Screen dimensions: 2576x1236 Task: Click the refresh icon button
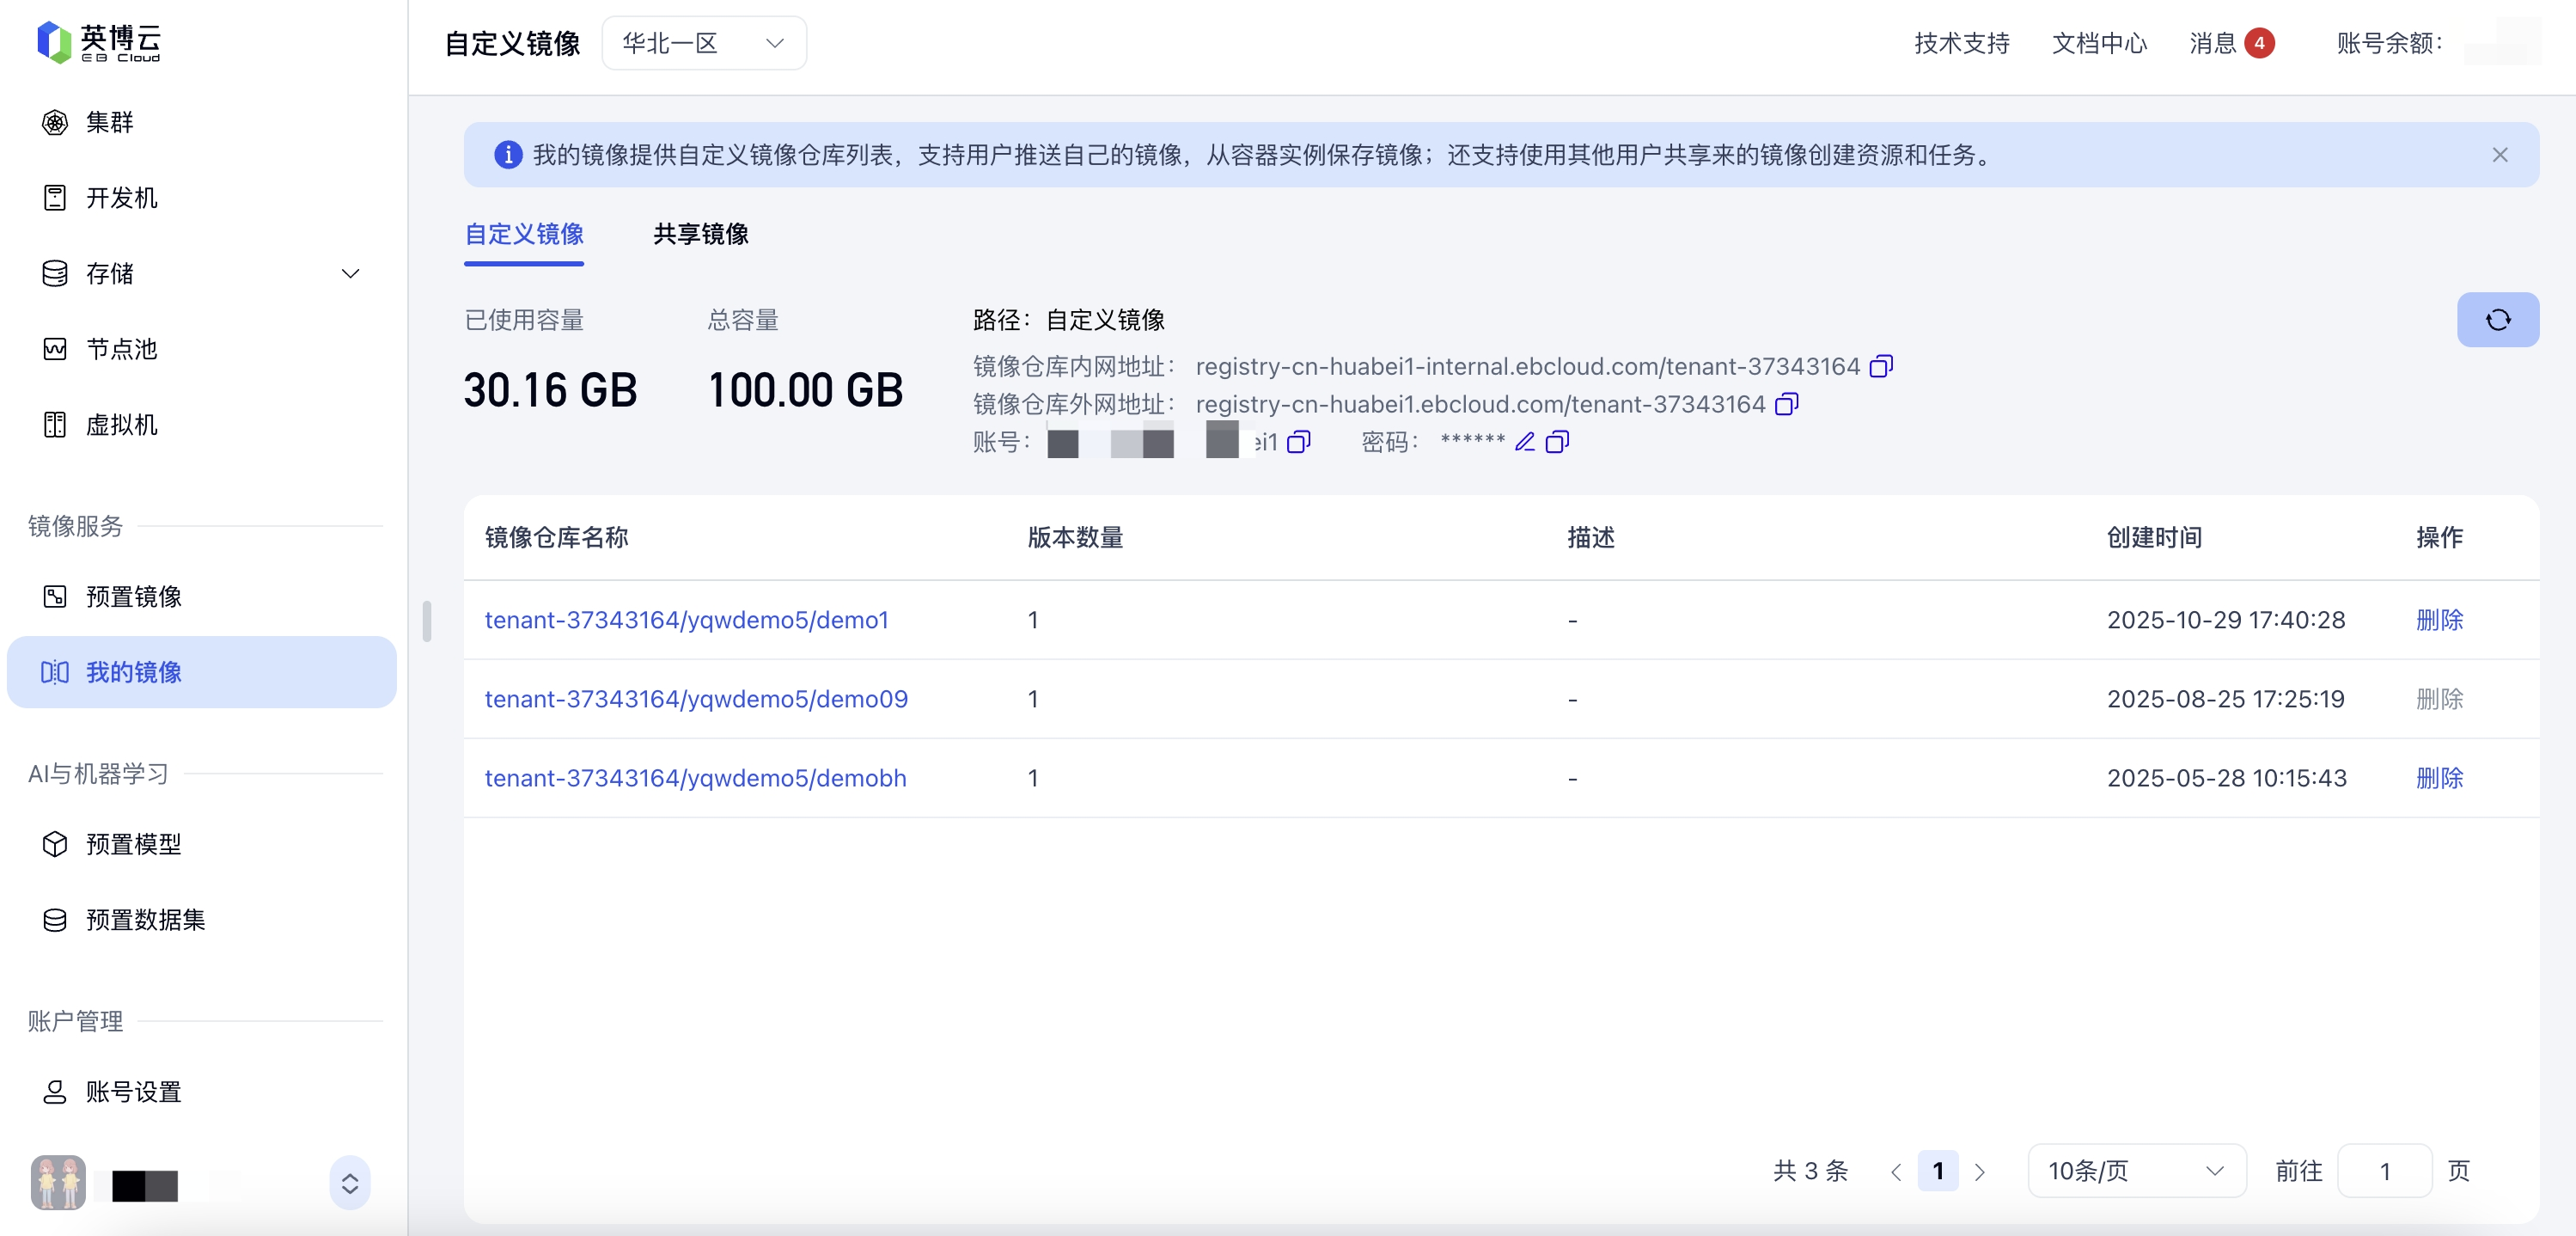(2497, 320)
